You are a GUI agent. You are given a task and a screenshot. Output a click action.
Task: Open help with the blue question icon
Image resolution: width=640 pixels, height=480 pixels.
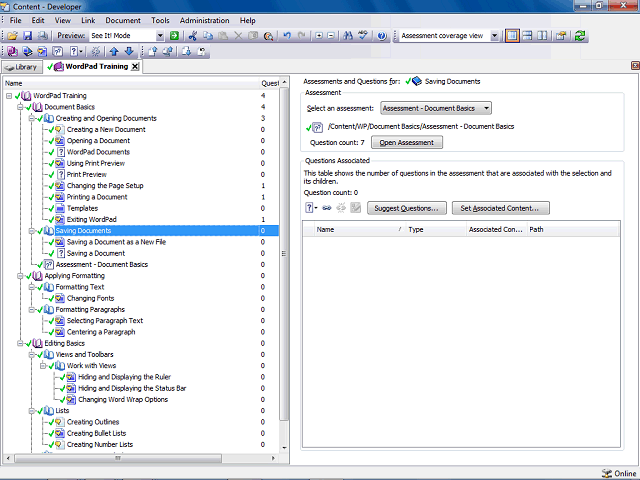[x=382, y=36]
